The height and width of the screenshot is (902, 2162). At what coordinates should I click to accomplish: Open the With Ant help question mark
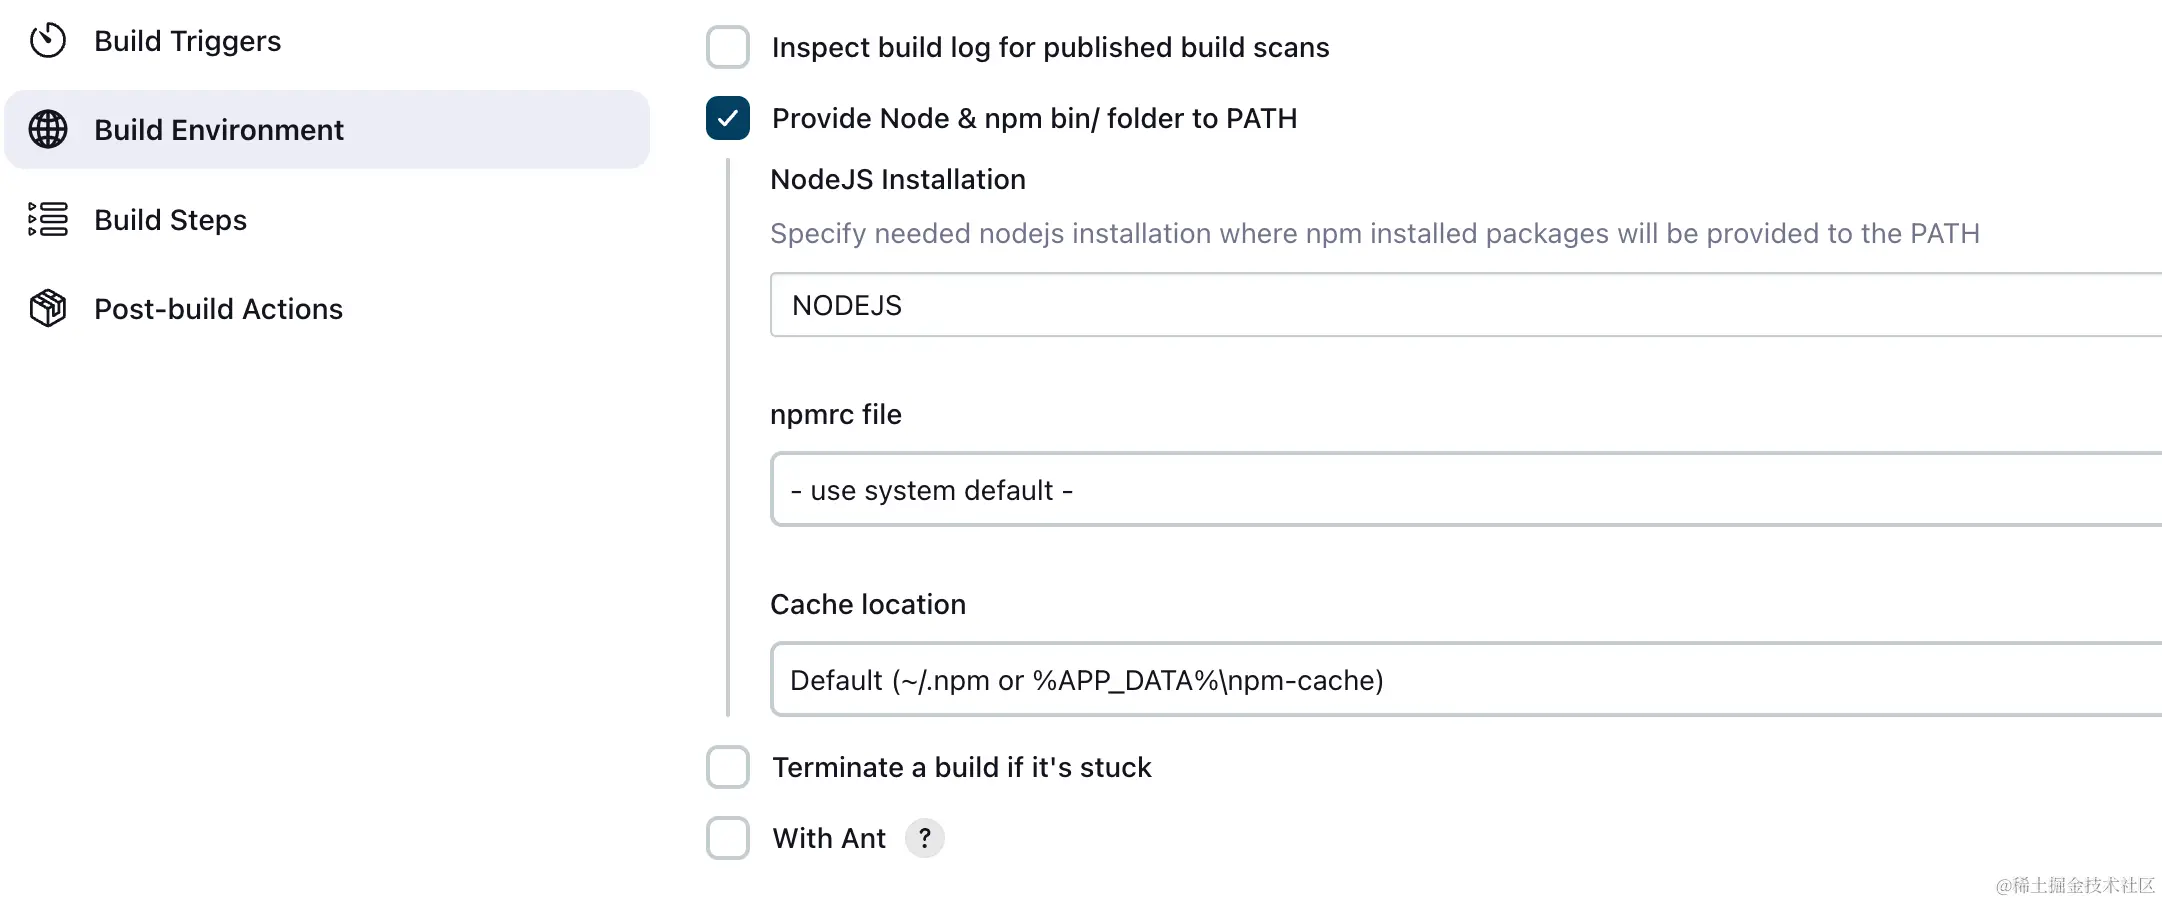coord(924,838)
